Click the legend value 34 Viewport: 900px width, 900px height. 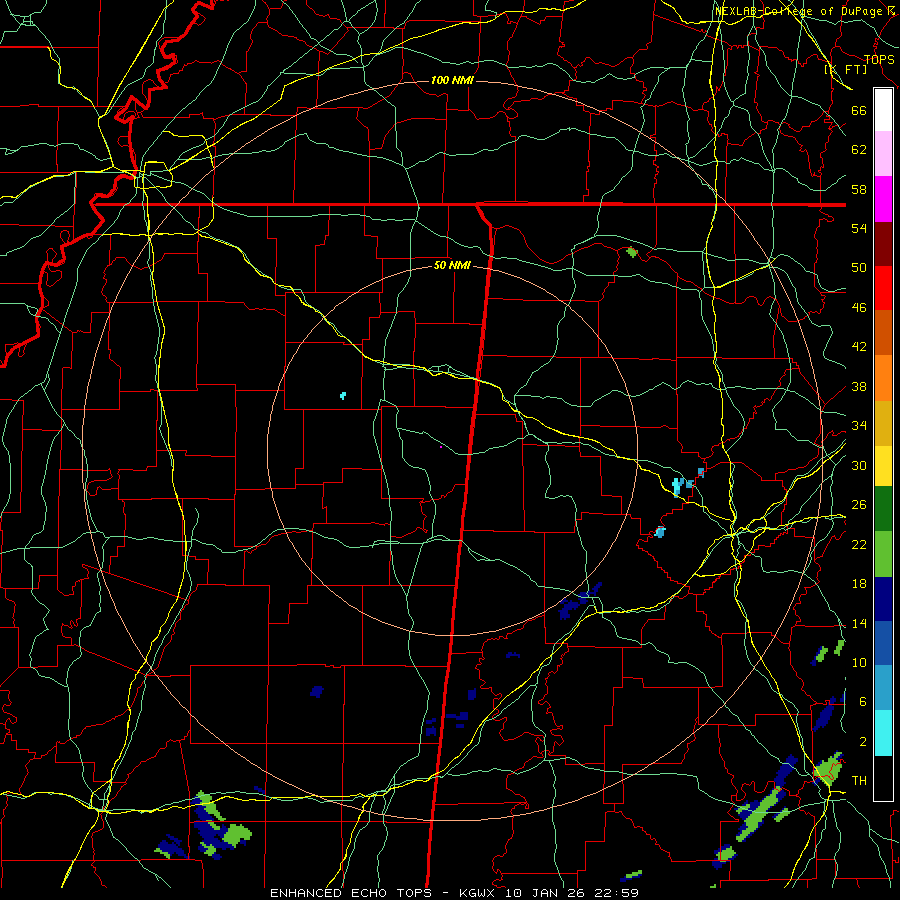click(x=859, y=426)
